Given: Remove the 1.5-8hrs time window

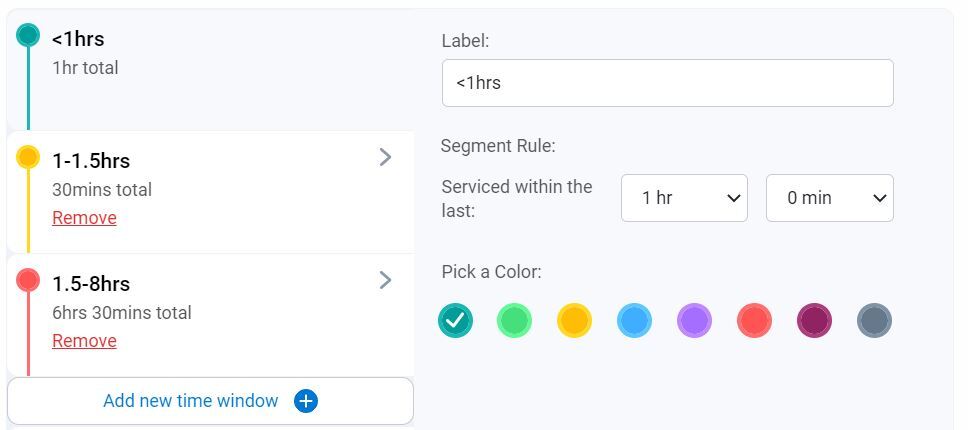Looking at the screenshot, I should [x=84, y=341].
